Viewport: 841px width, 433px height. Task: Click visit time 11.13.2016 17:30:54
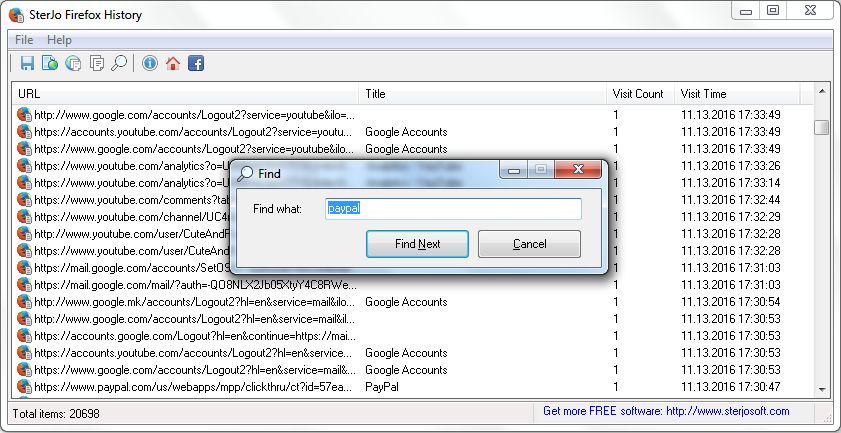coord(731,302)
